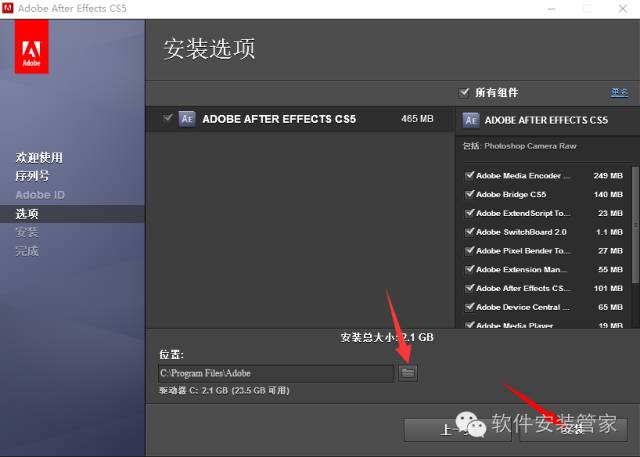Toggle the Adobe Device Central checkbox
The image size is (640, 457).
point(469,307)
